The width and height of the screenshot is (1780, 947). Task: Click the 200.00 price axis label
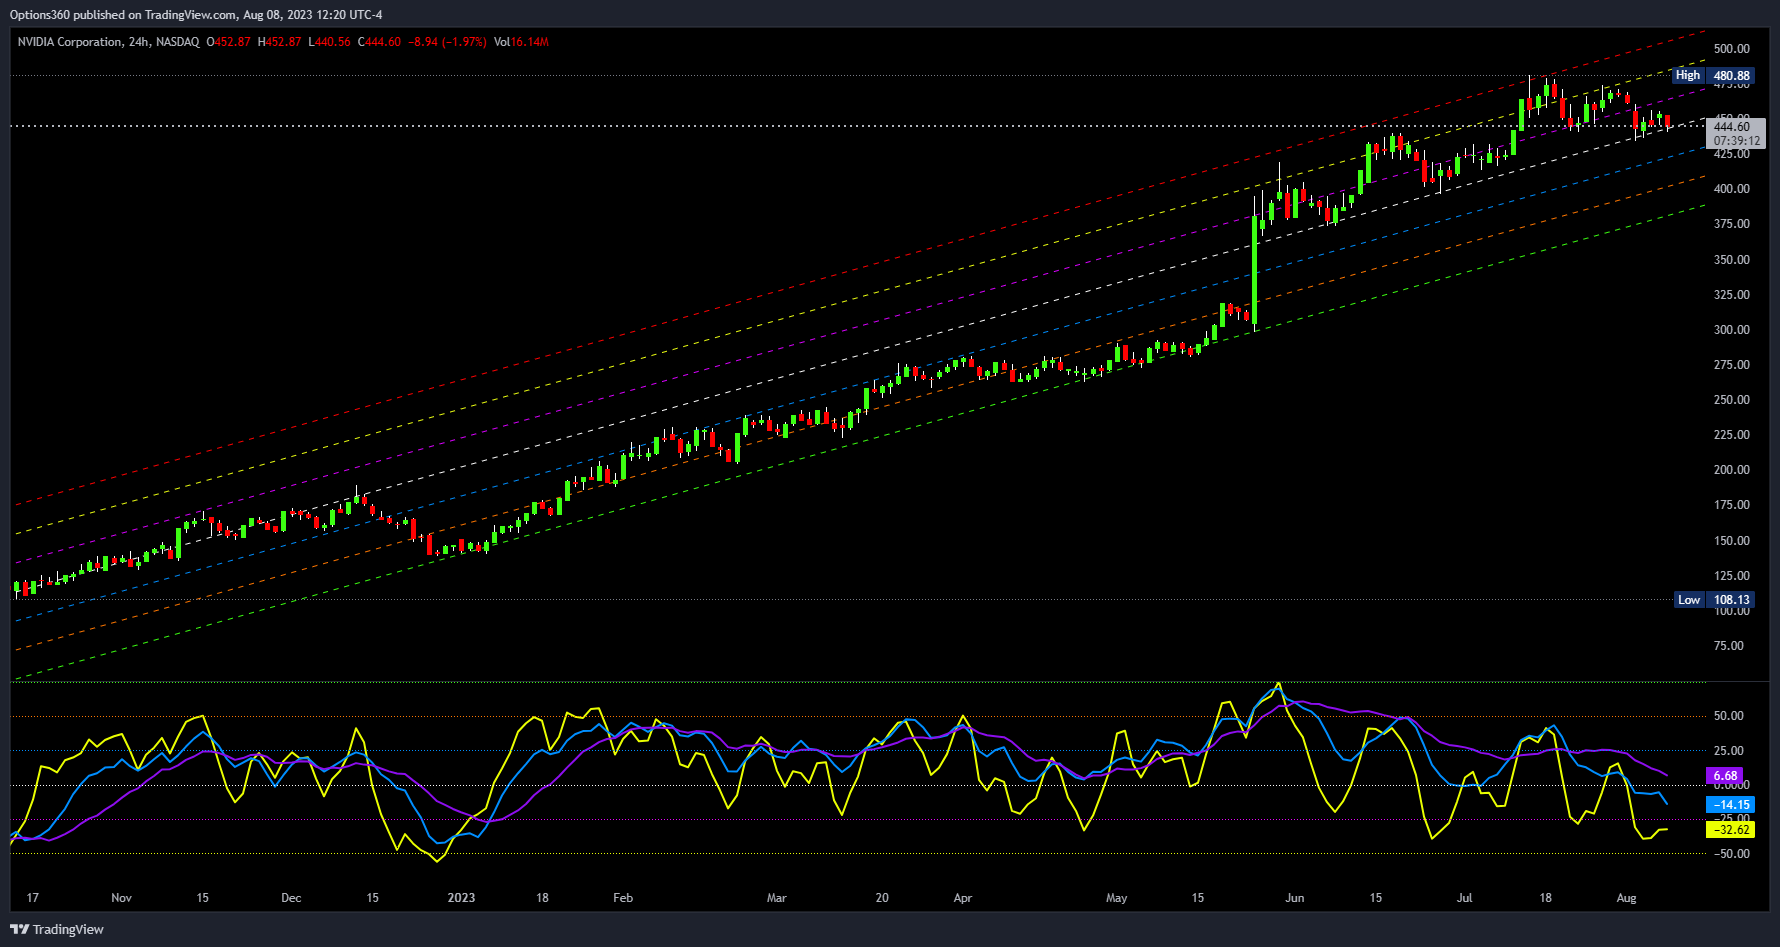(1732, 469)
